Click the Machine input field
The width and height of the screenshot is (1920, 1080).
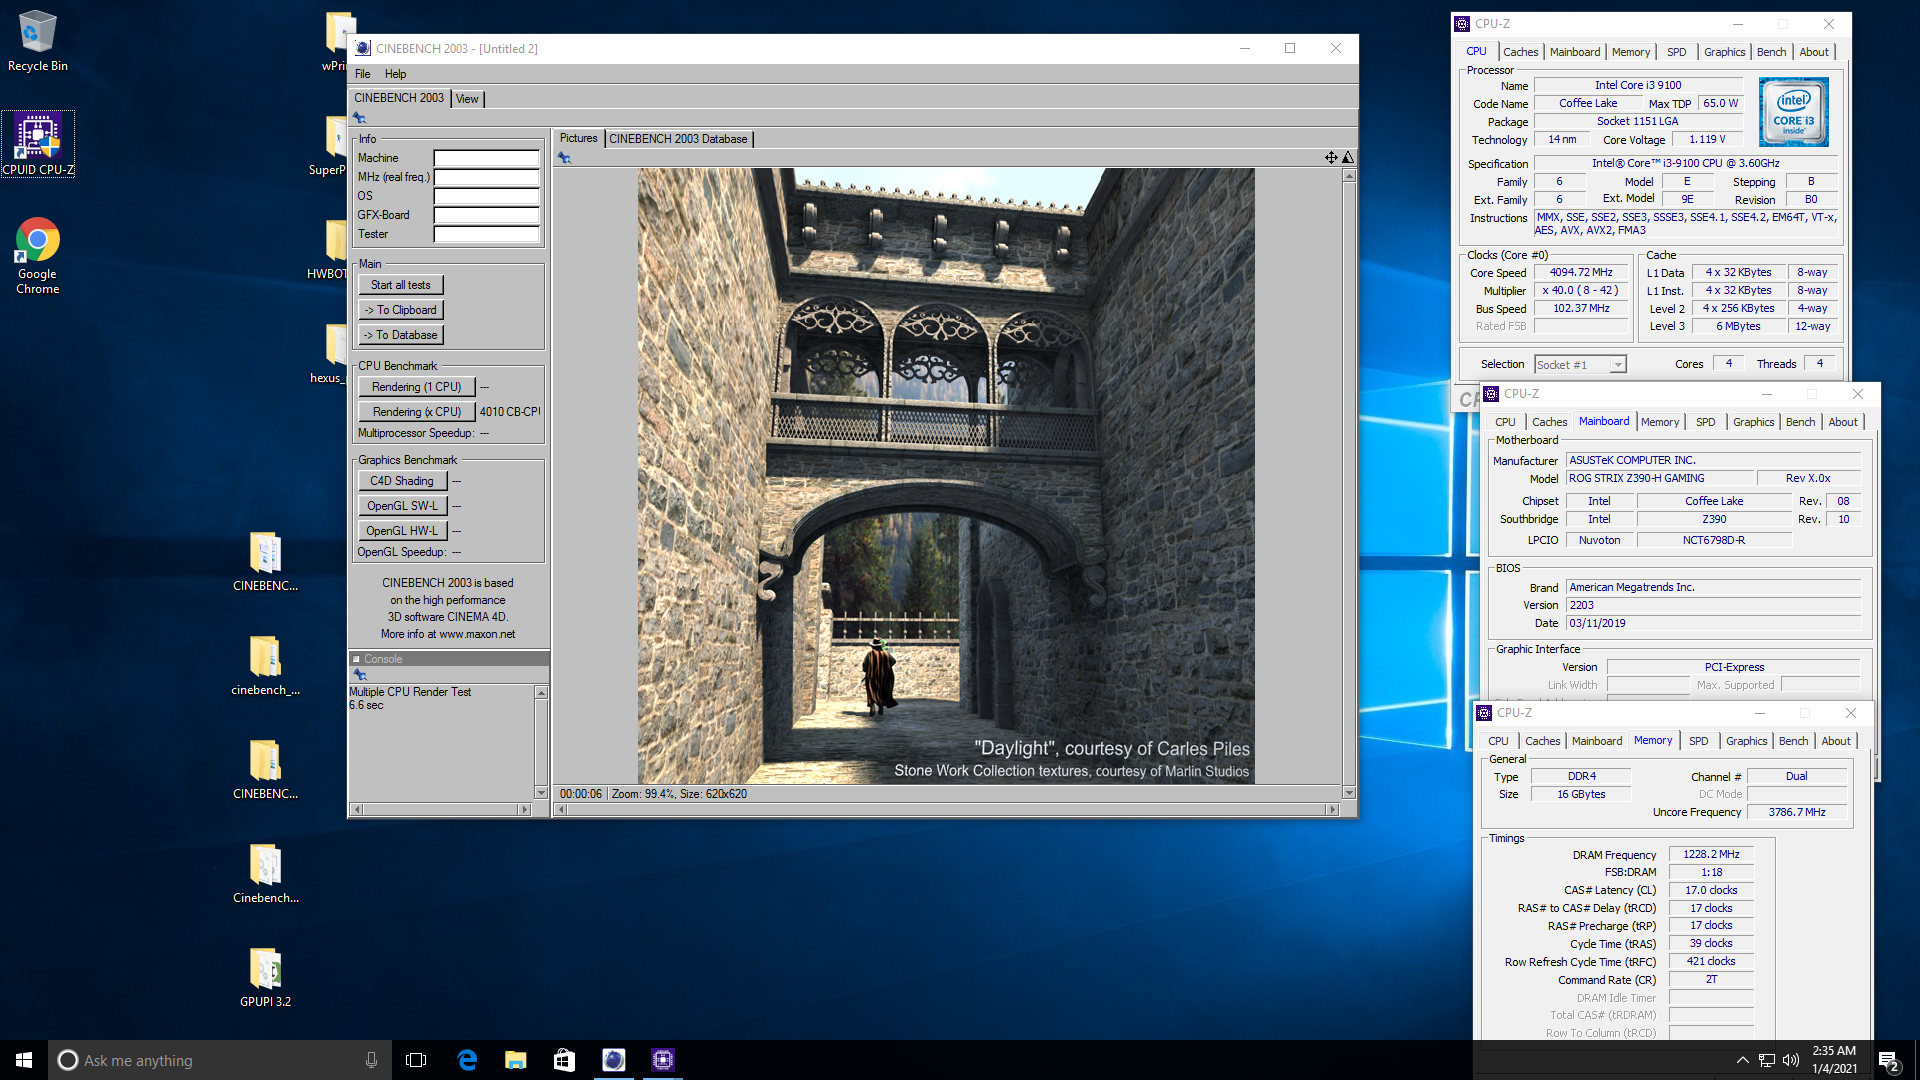[486, 158]
